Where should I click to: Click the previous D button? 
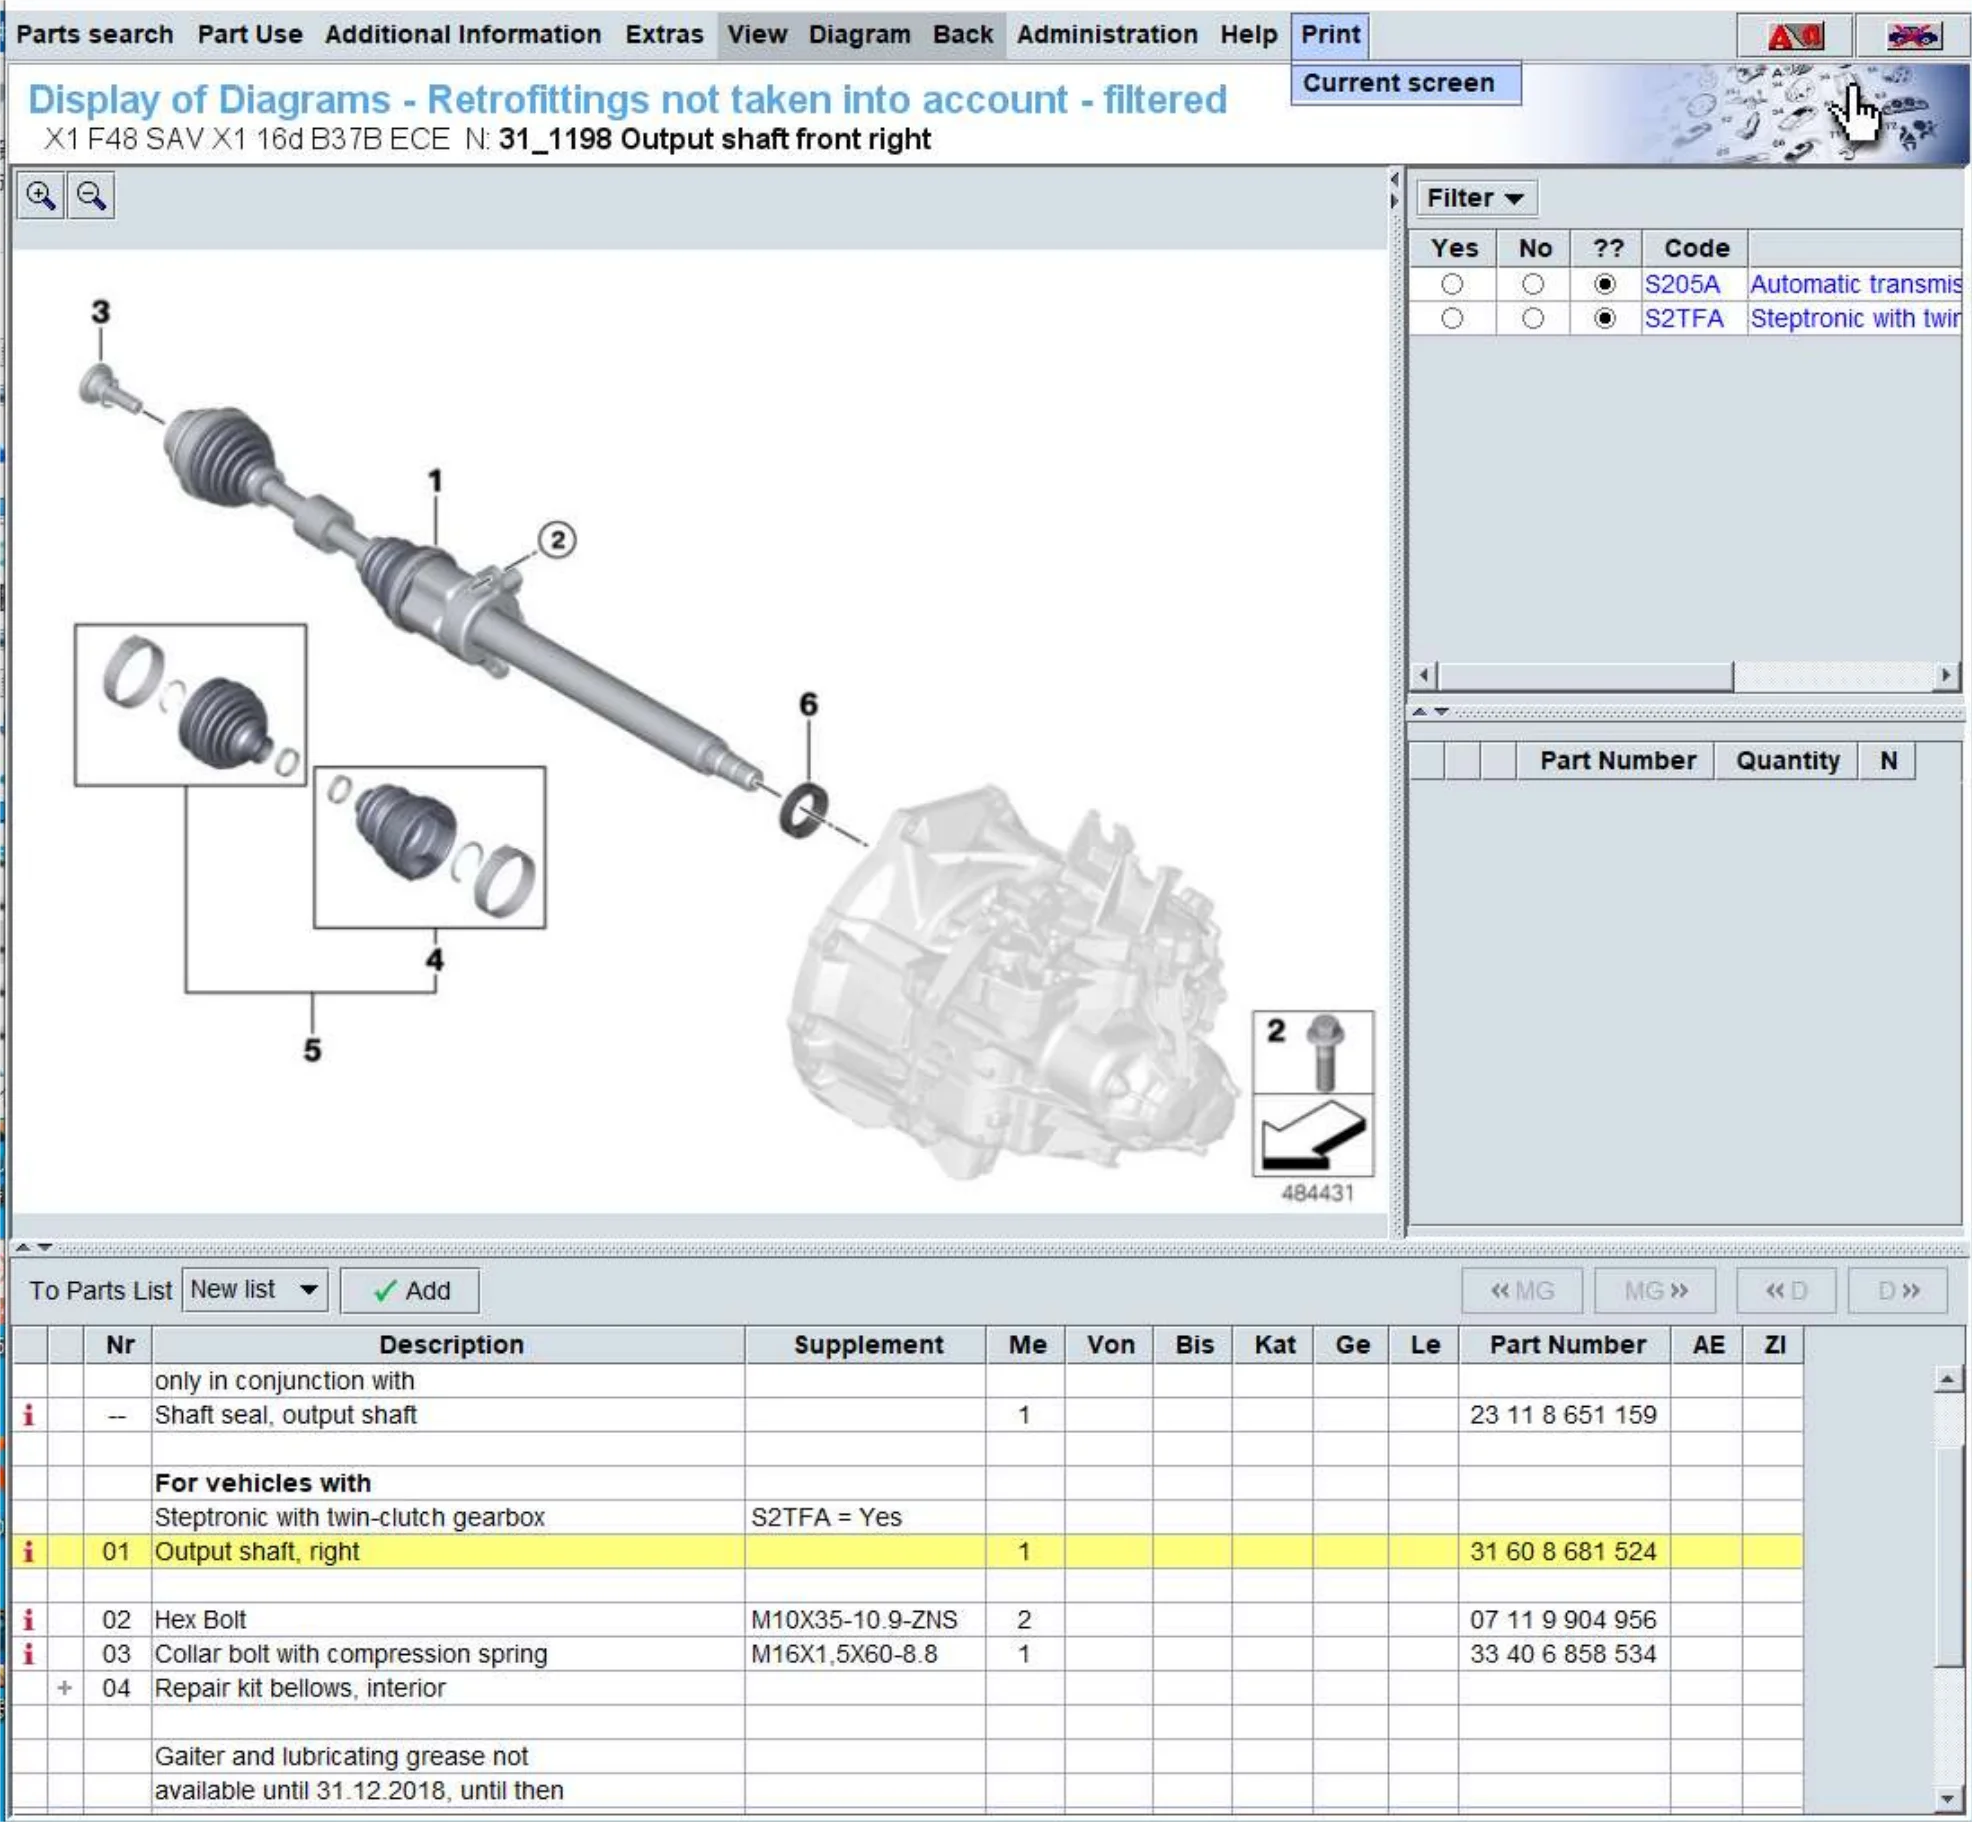(x=1786, y=1290)
